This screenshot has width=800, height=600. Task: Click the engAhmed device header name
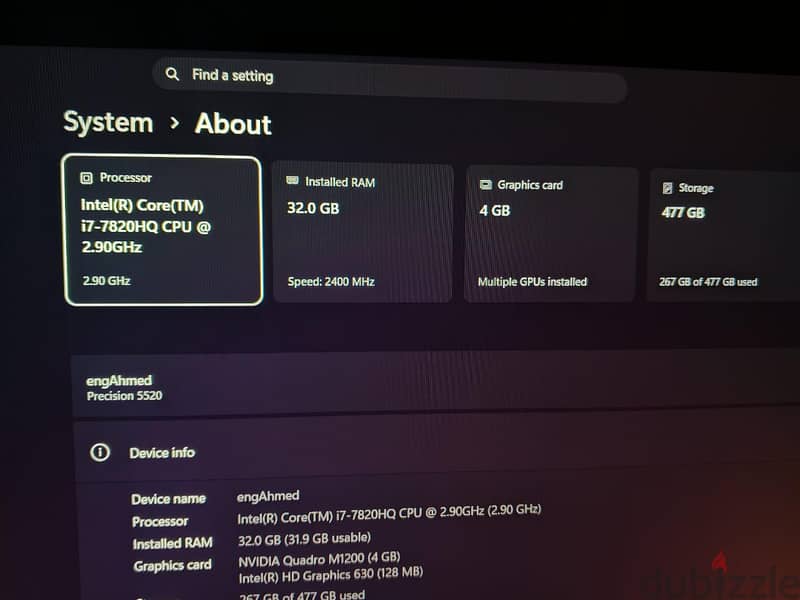point(119,381)
